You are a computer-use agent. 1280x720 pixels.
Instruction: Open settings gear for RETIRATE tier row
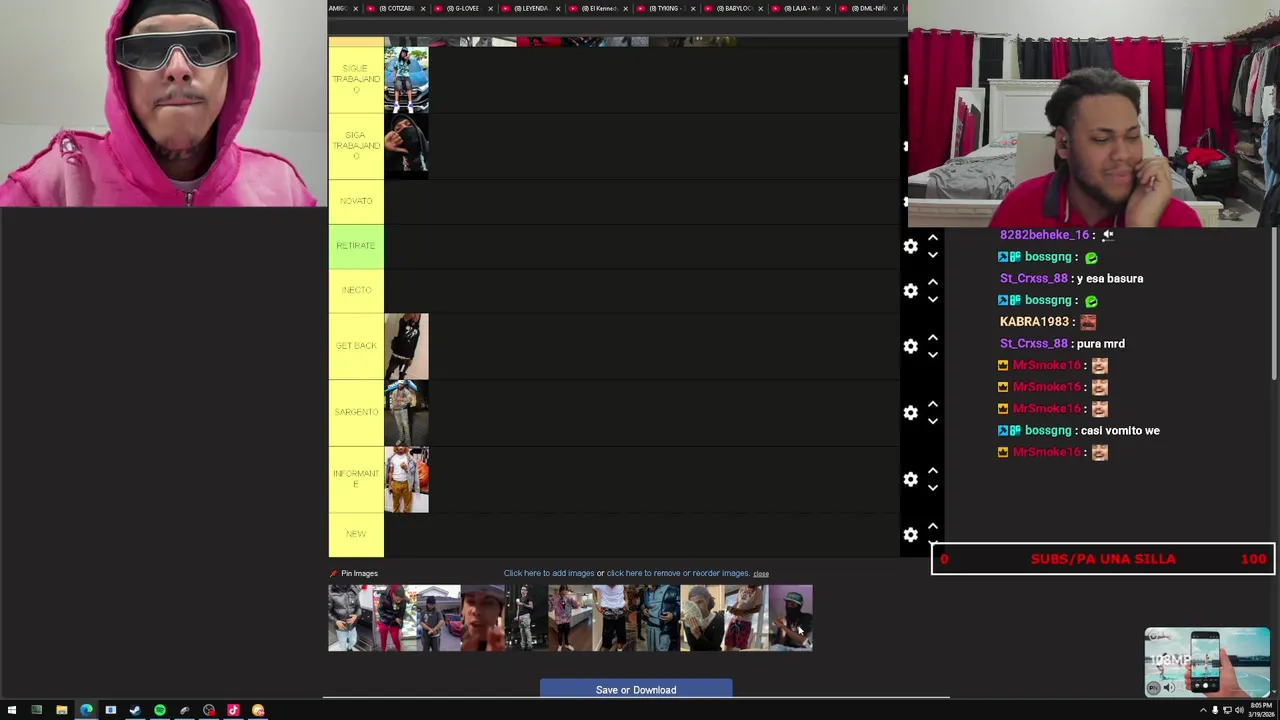tap(910, 246)
